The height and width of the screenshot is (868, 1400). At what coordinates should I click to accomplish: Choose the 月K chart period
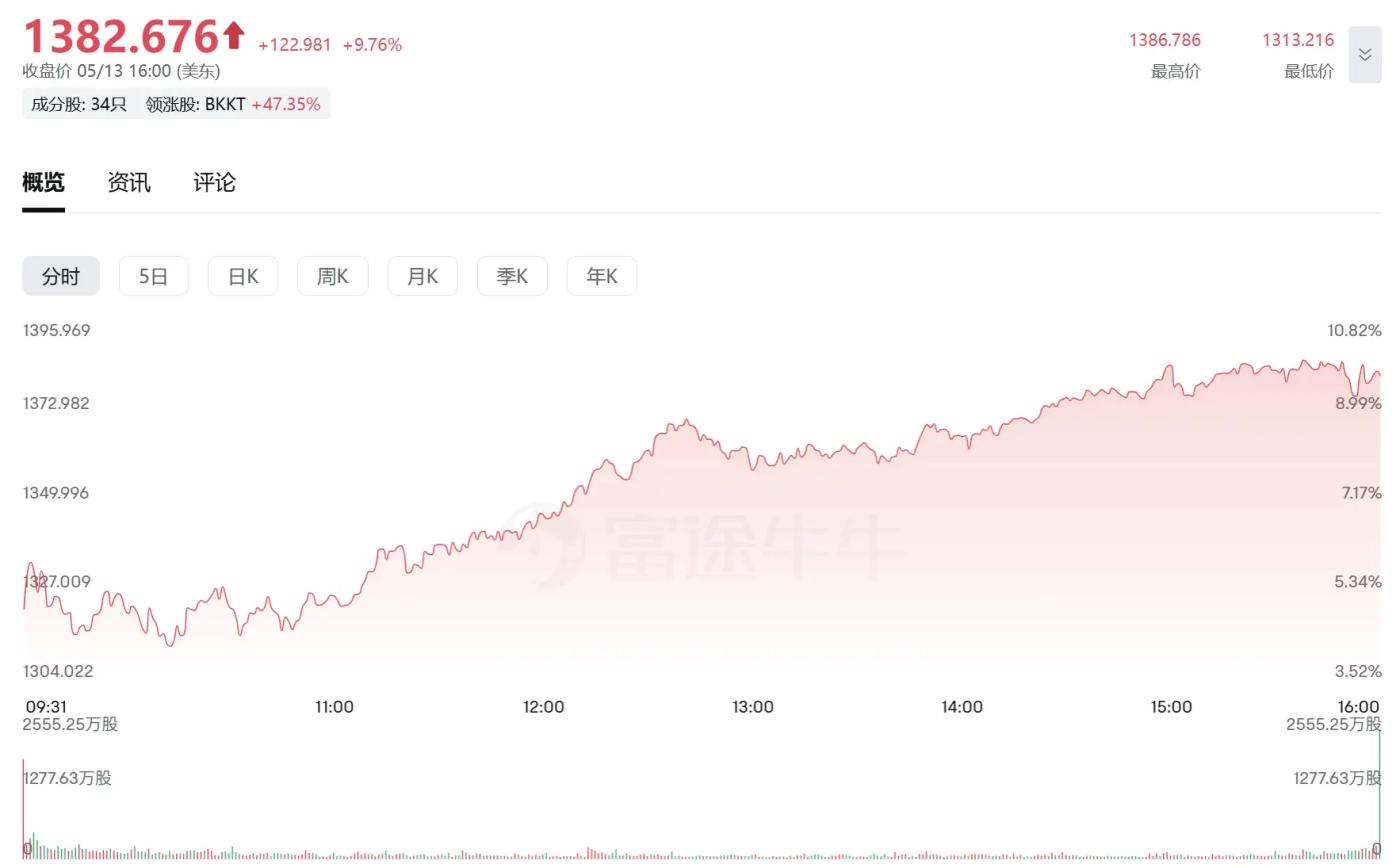point(422,276)
